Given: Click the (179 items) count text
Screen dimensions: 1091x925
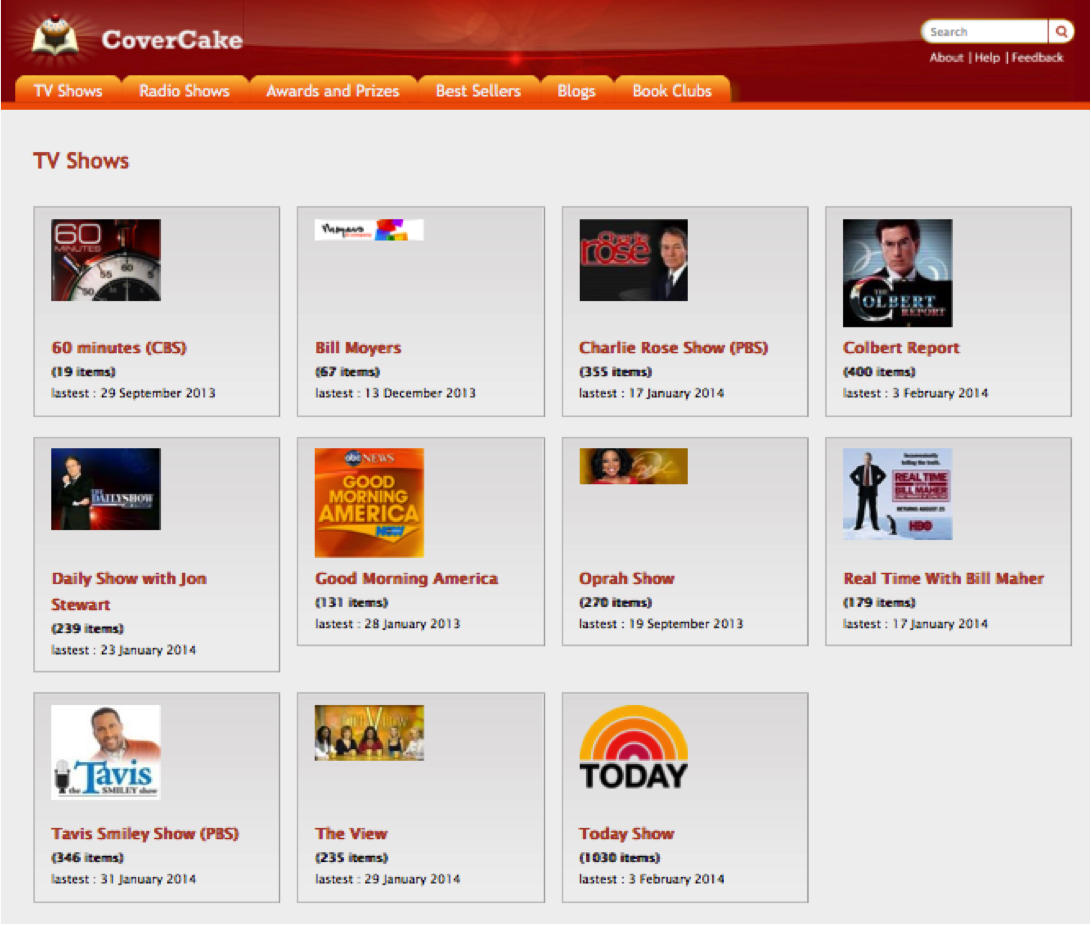Looking at the screenshot, I should [x=879, y=602].
